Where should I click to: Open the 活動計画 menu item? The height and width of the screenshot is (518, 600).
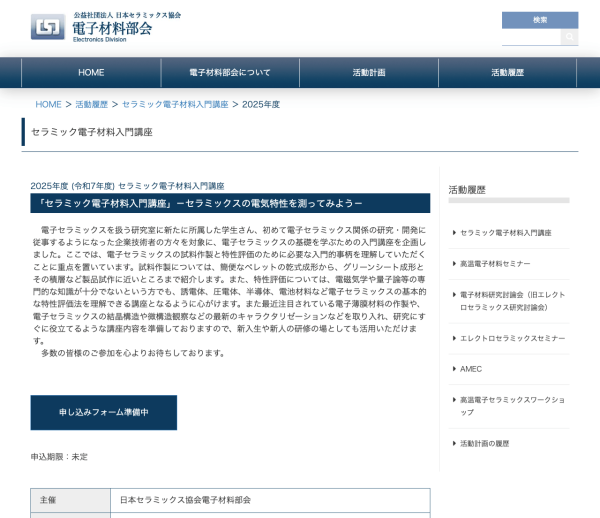coord(369,73)
